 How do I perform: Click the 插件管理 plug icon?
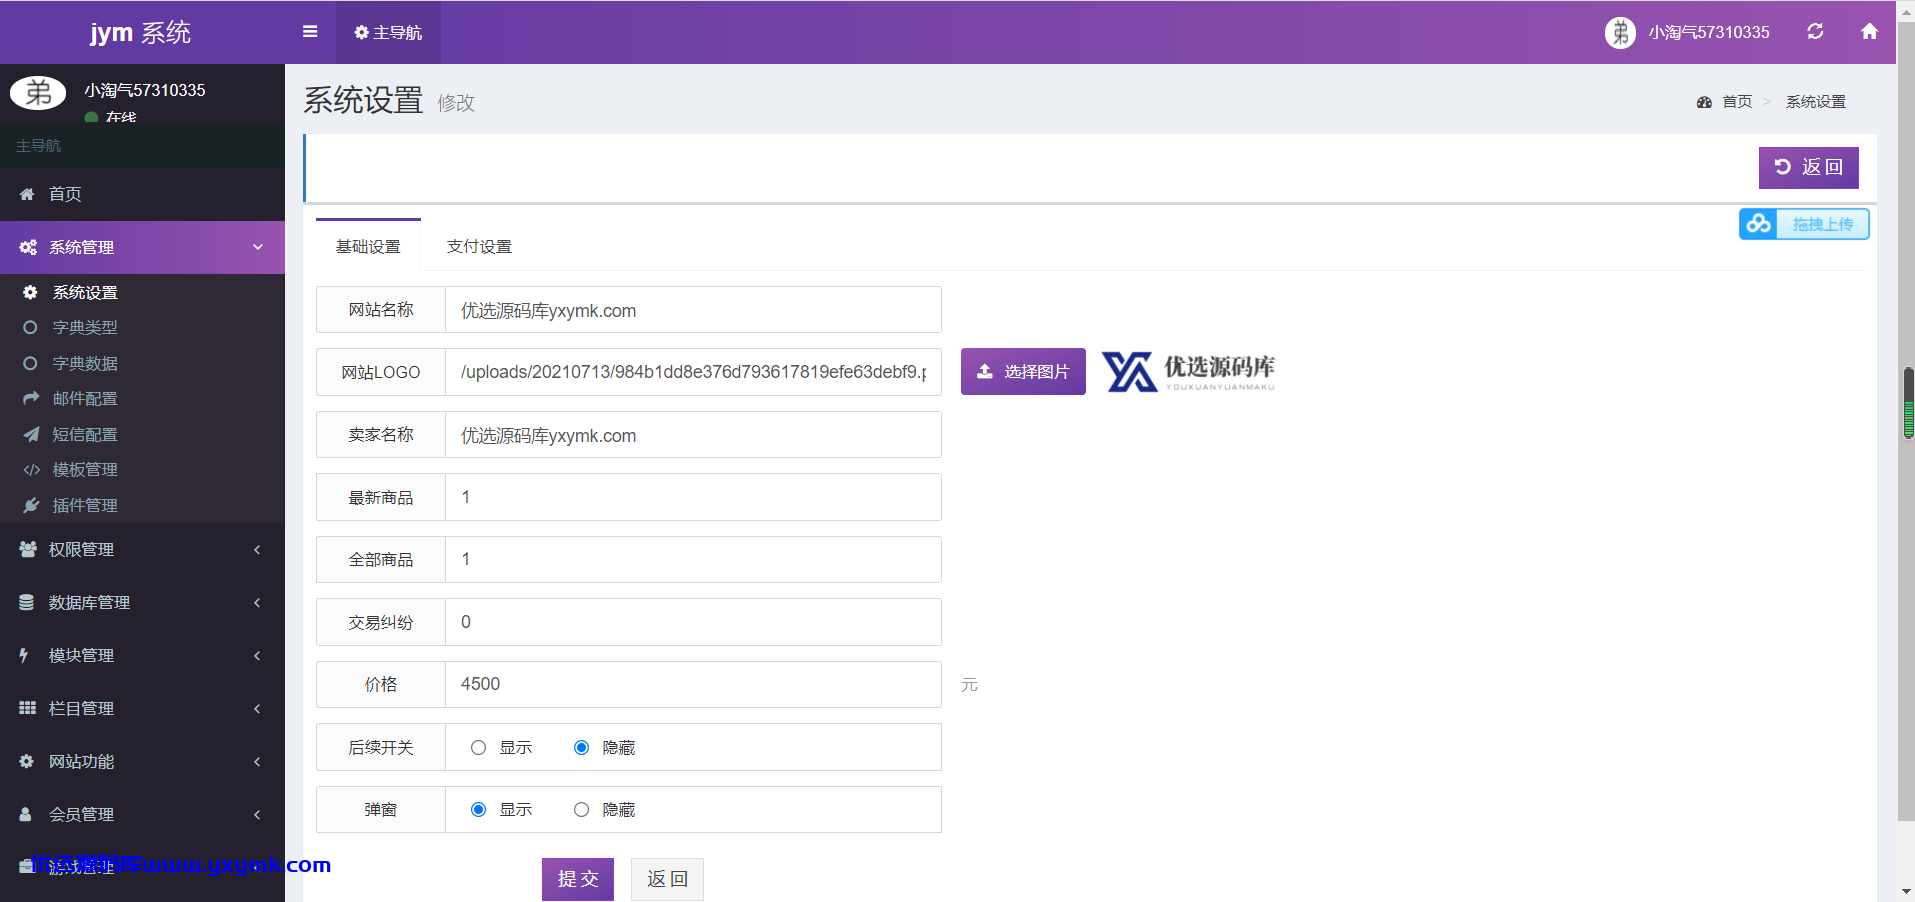coord(31,505)
